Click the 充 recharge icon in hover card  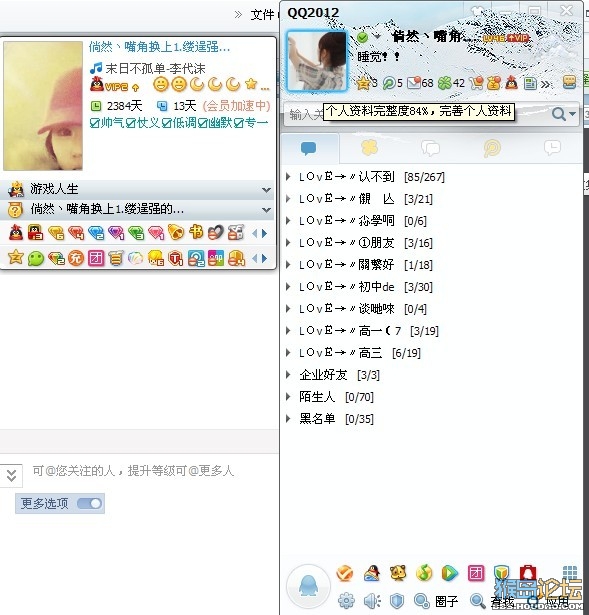[76, 258]
